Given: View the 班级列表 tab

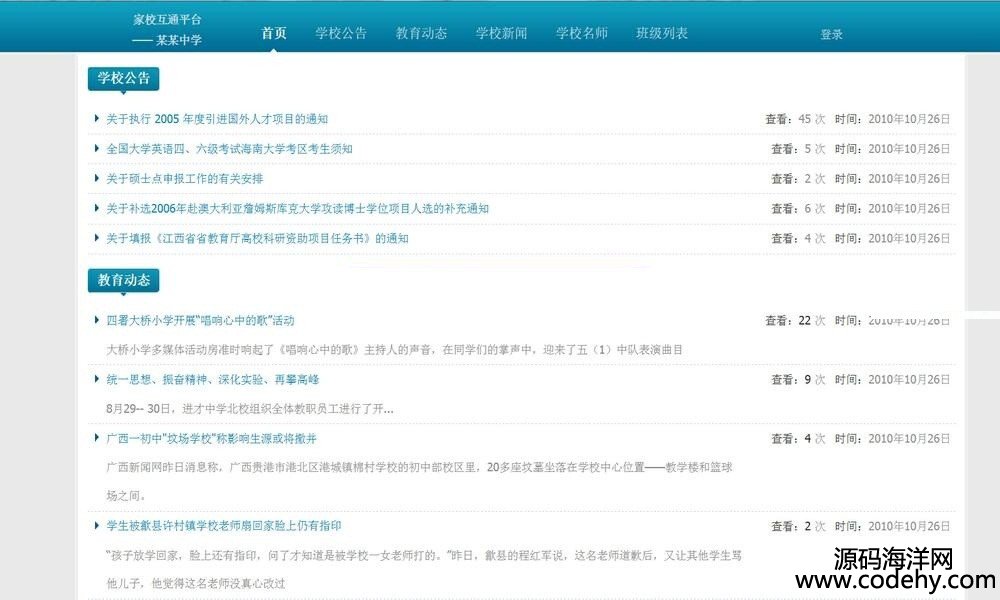Looking at the screenshot, I should click(x=661, y=33).
